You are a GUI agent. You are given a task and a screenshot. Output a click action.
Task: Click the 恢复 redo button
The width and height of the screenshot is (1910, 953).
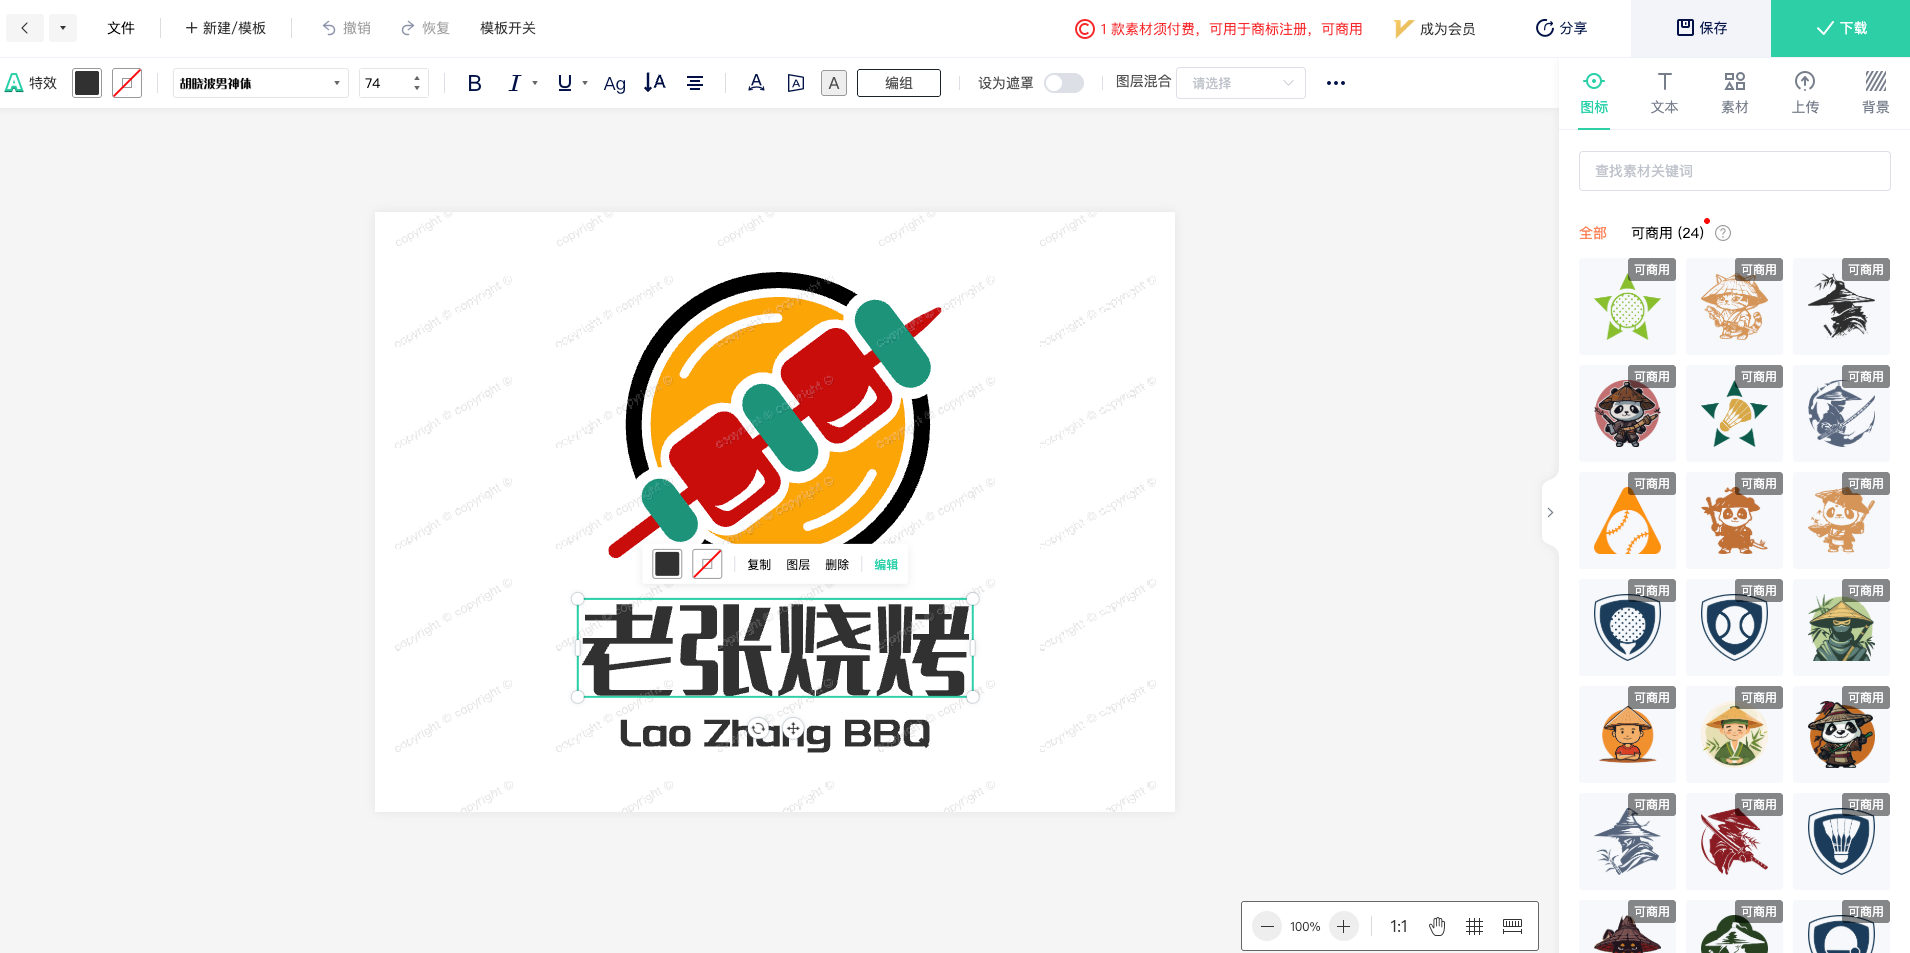click(425, 28)
